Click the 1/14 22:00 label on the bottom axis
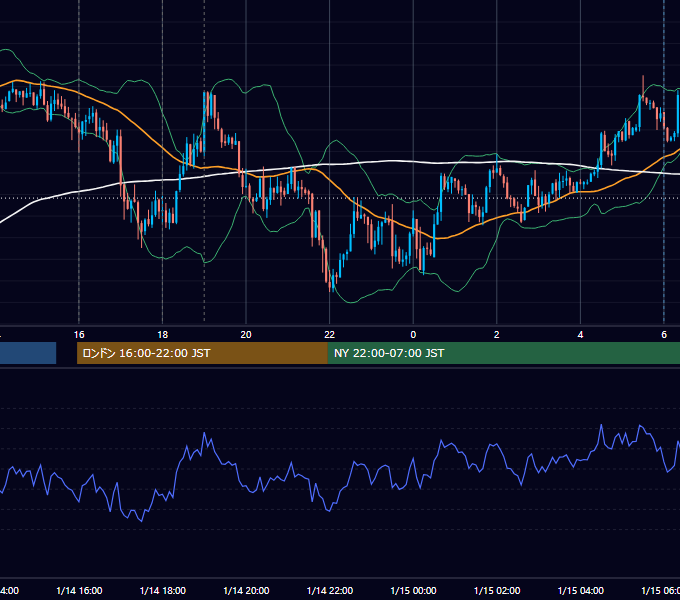Viewport: 680px width, 600px height. [330, 590]
